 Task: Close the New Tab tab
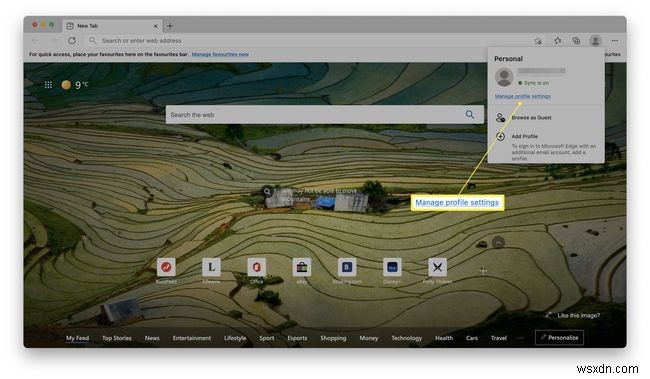(155, 26)
